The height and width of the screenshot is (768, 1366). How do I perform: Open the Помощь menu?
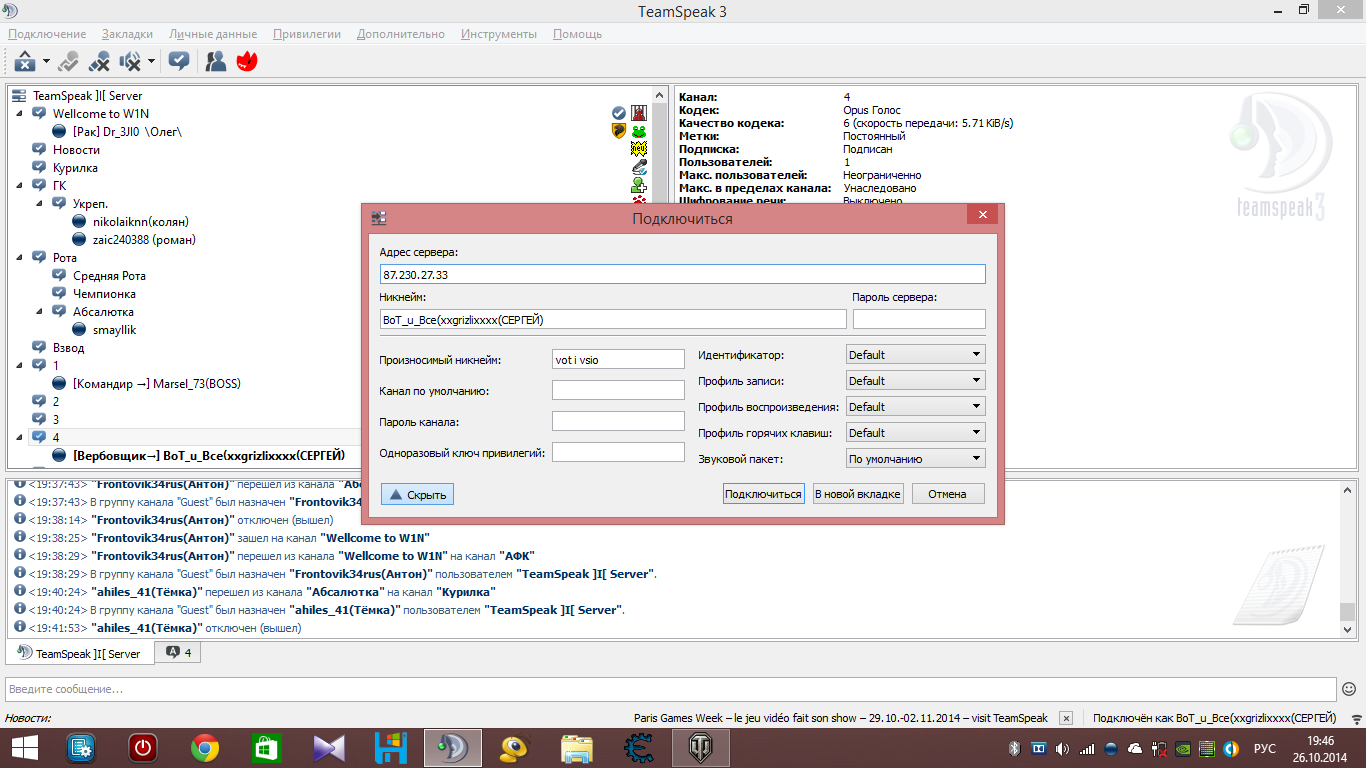point(577,34)
